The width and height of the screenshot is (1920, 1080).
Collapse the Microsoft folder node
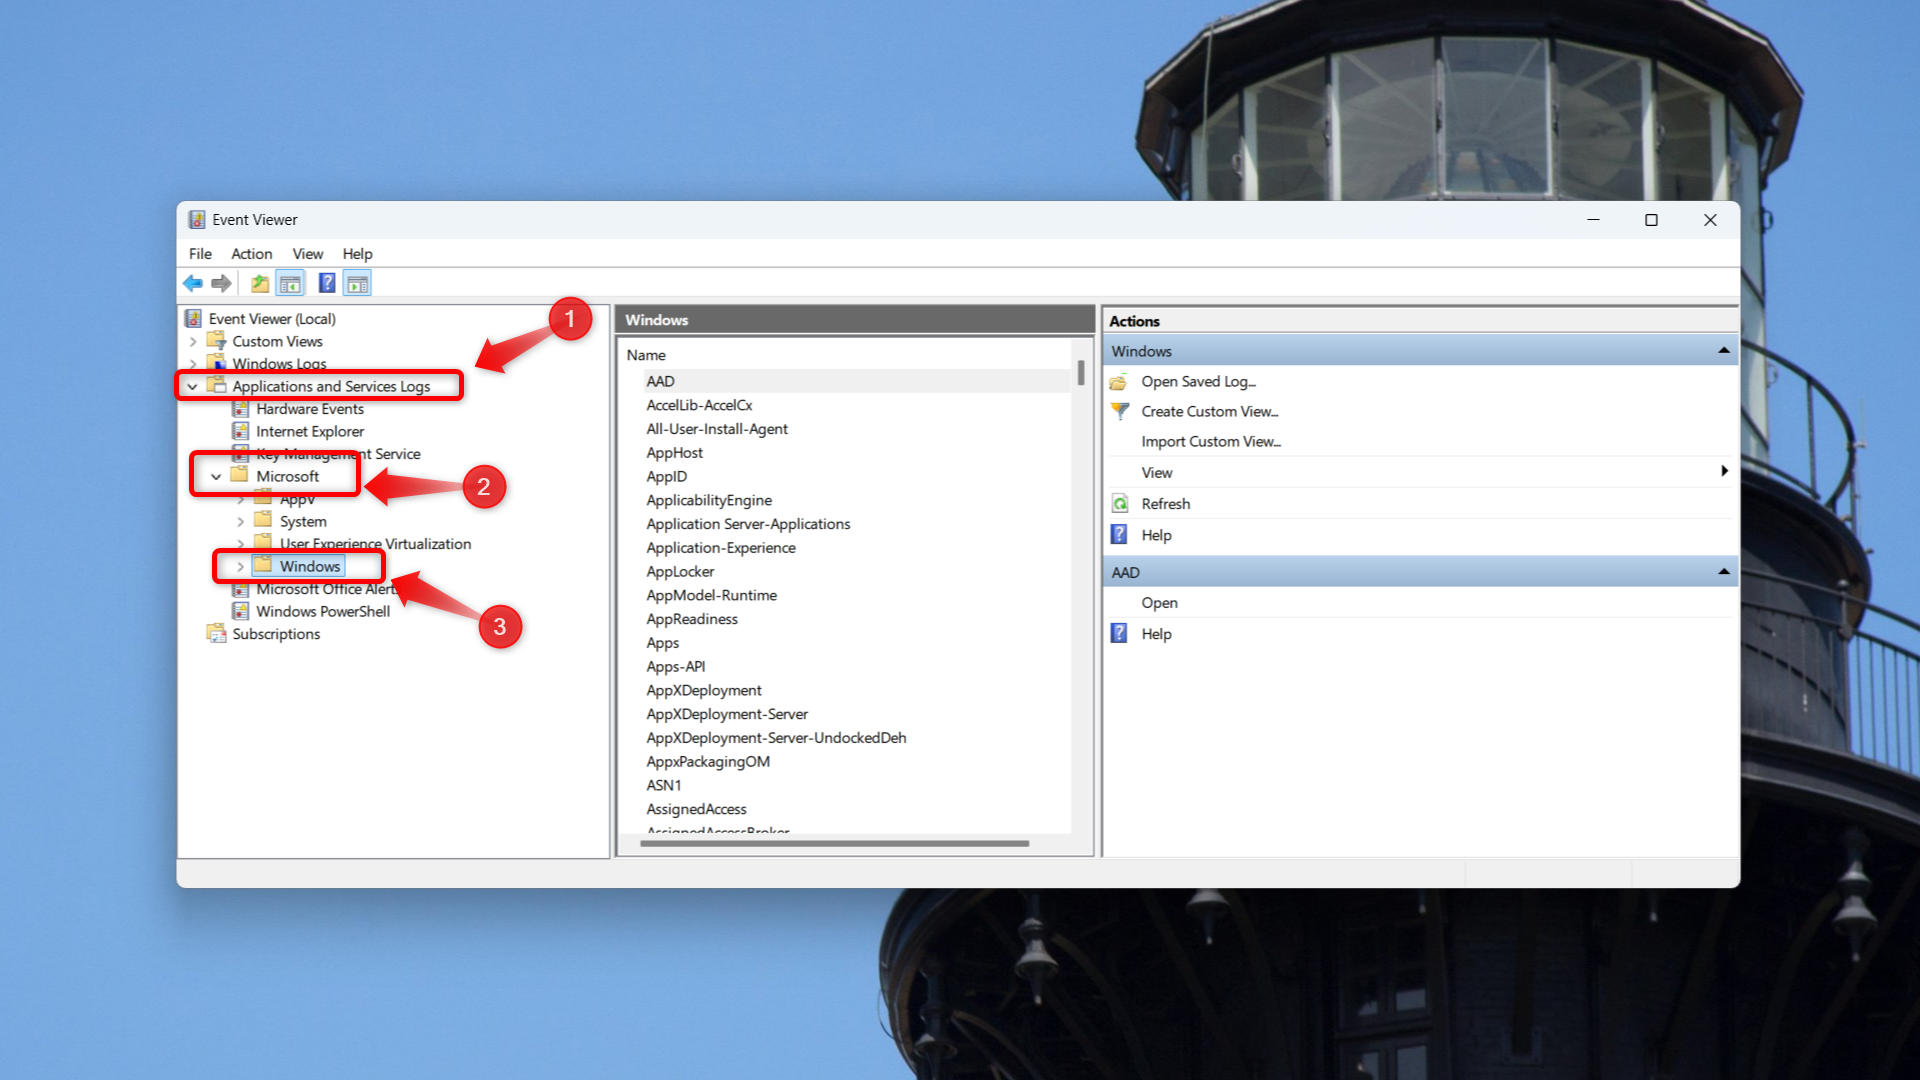tap(216, 477)
